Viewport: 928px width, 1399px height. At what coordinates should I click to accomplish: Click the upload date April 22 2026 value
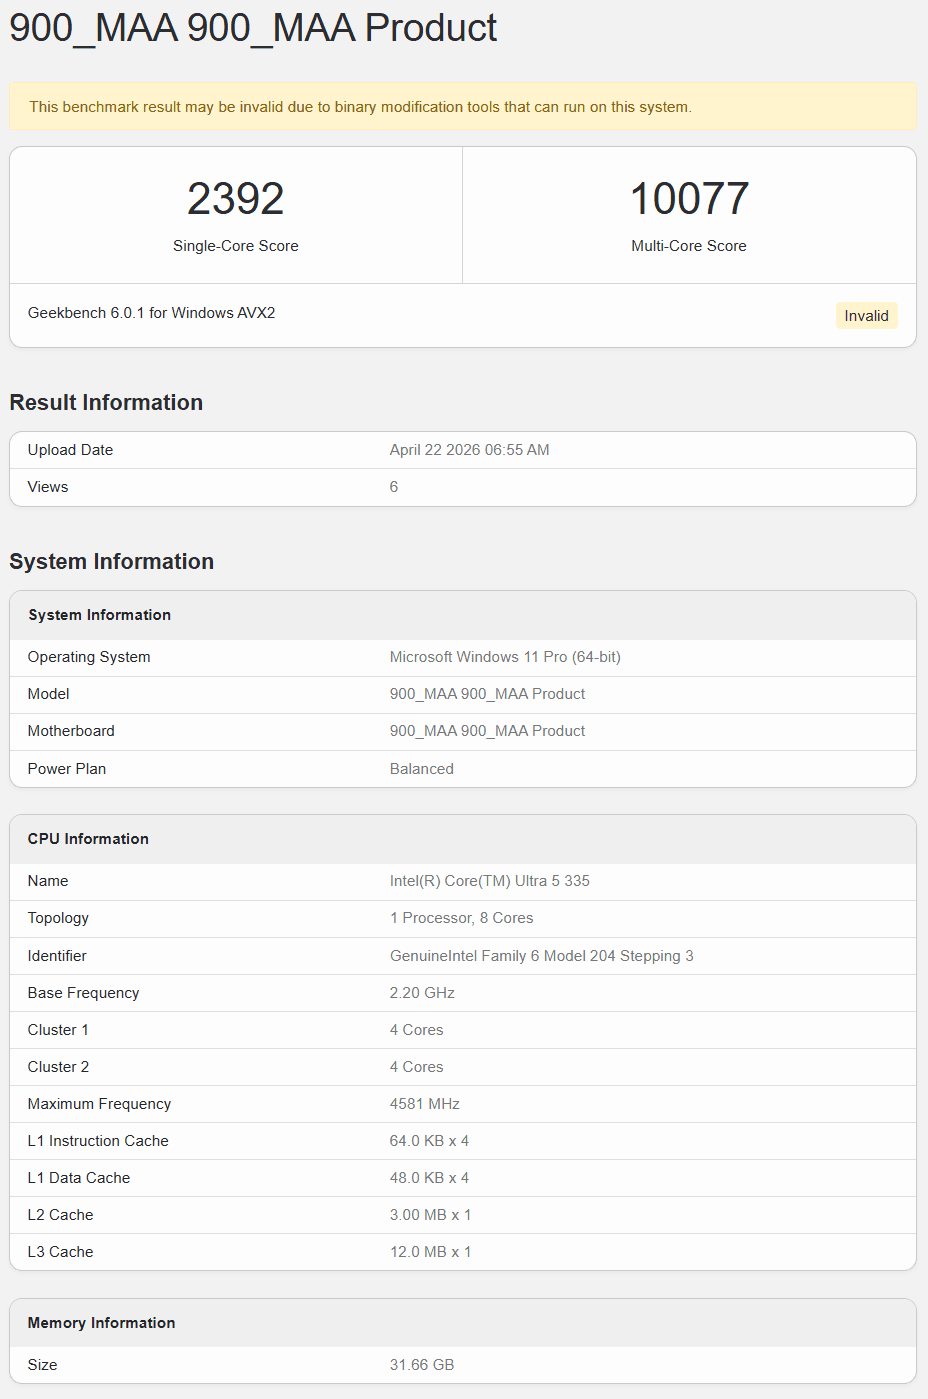[x=469, y=450]
